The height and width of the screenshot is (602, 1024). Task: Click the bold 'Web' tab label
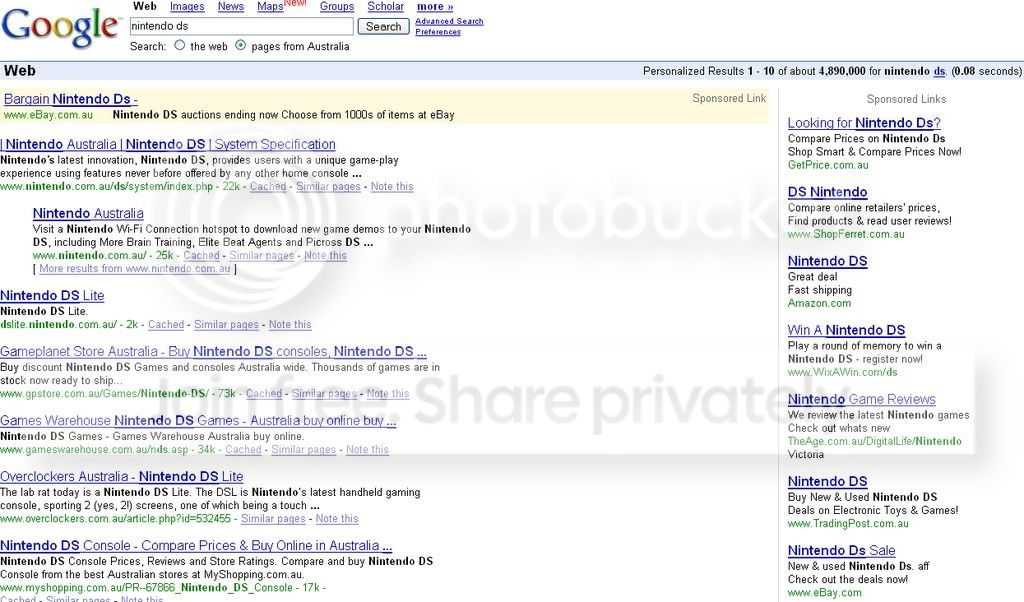[144, 7]
